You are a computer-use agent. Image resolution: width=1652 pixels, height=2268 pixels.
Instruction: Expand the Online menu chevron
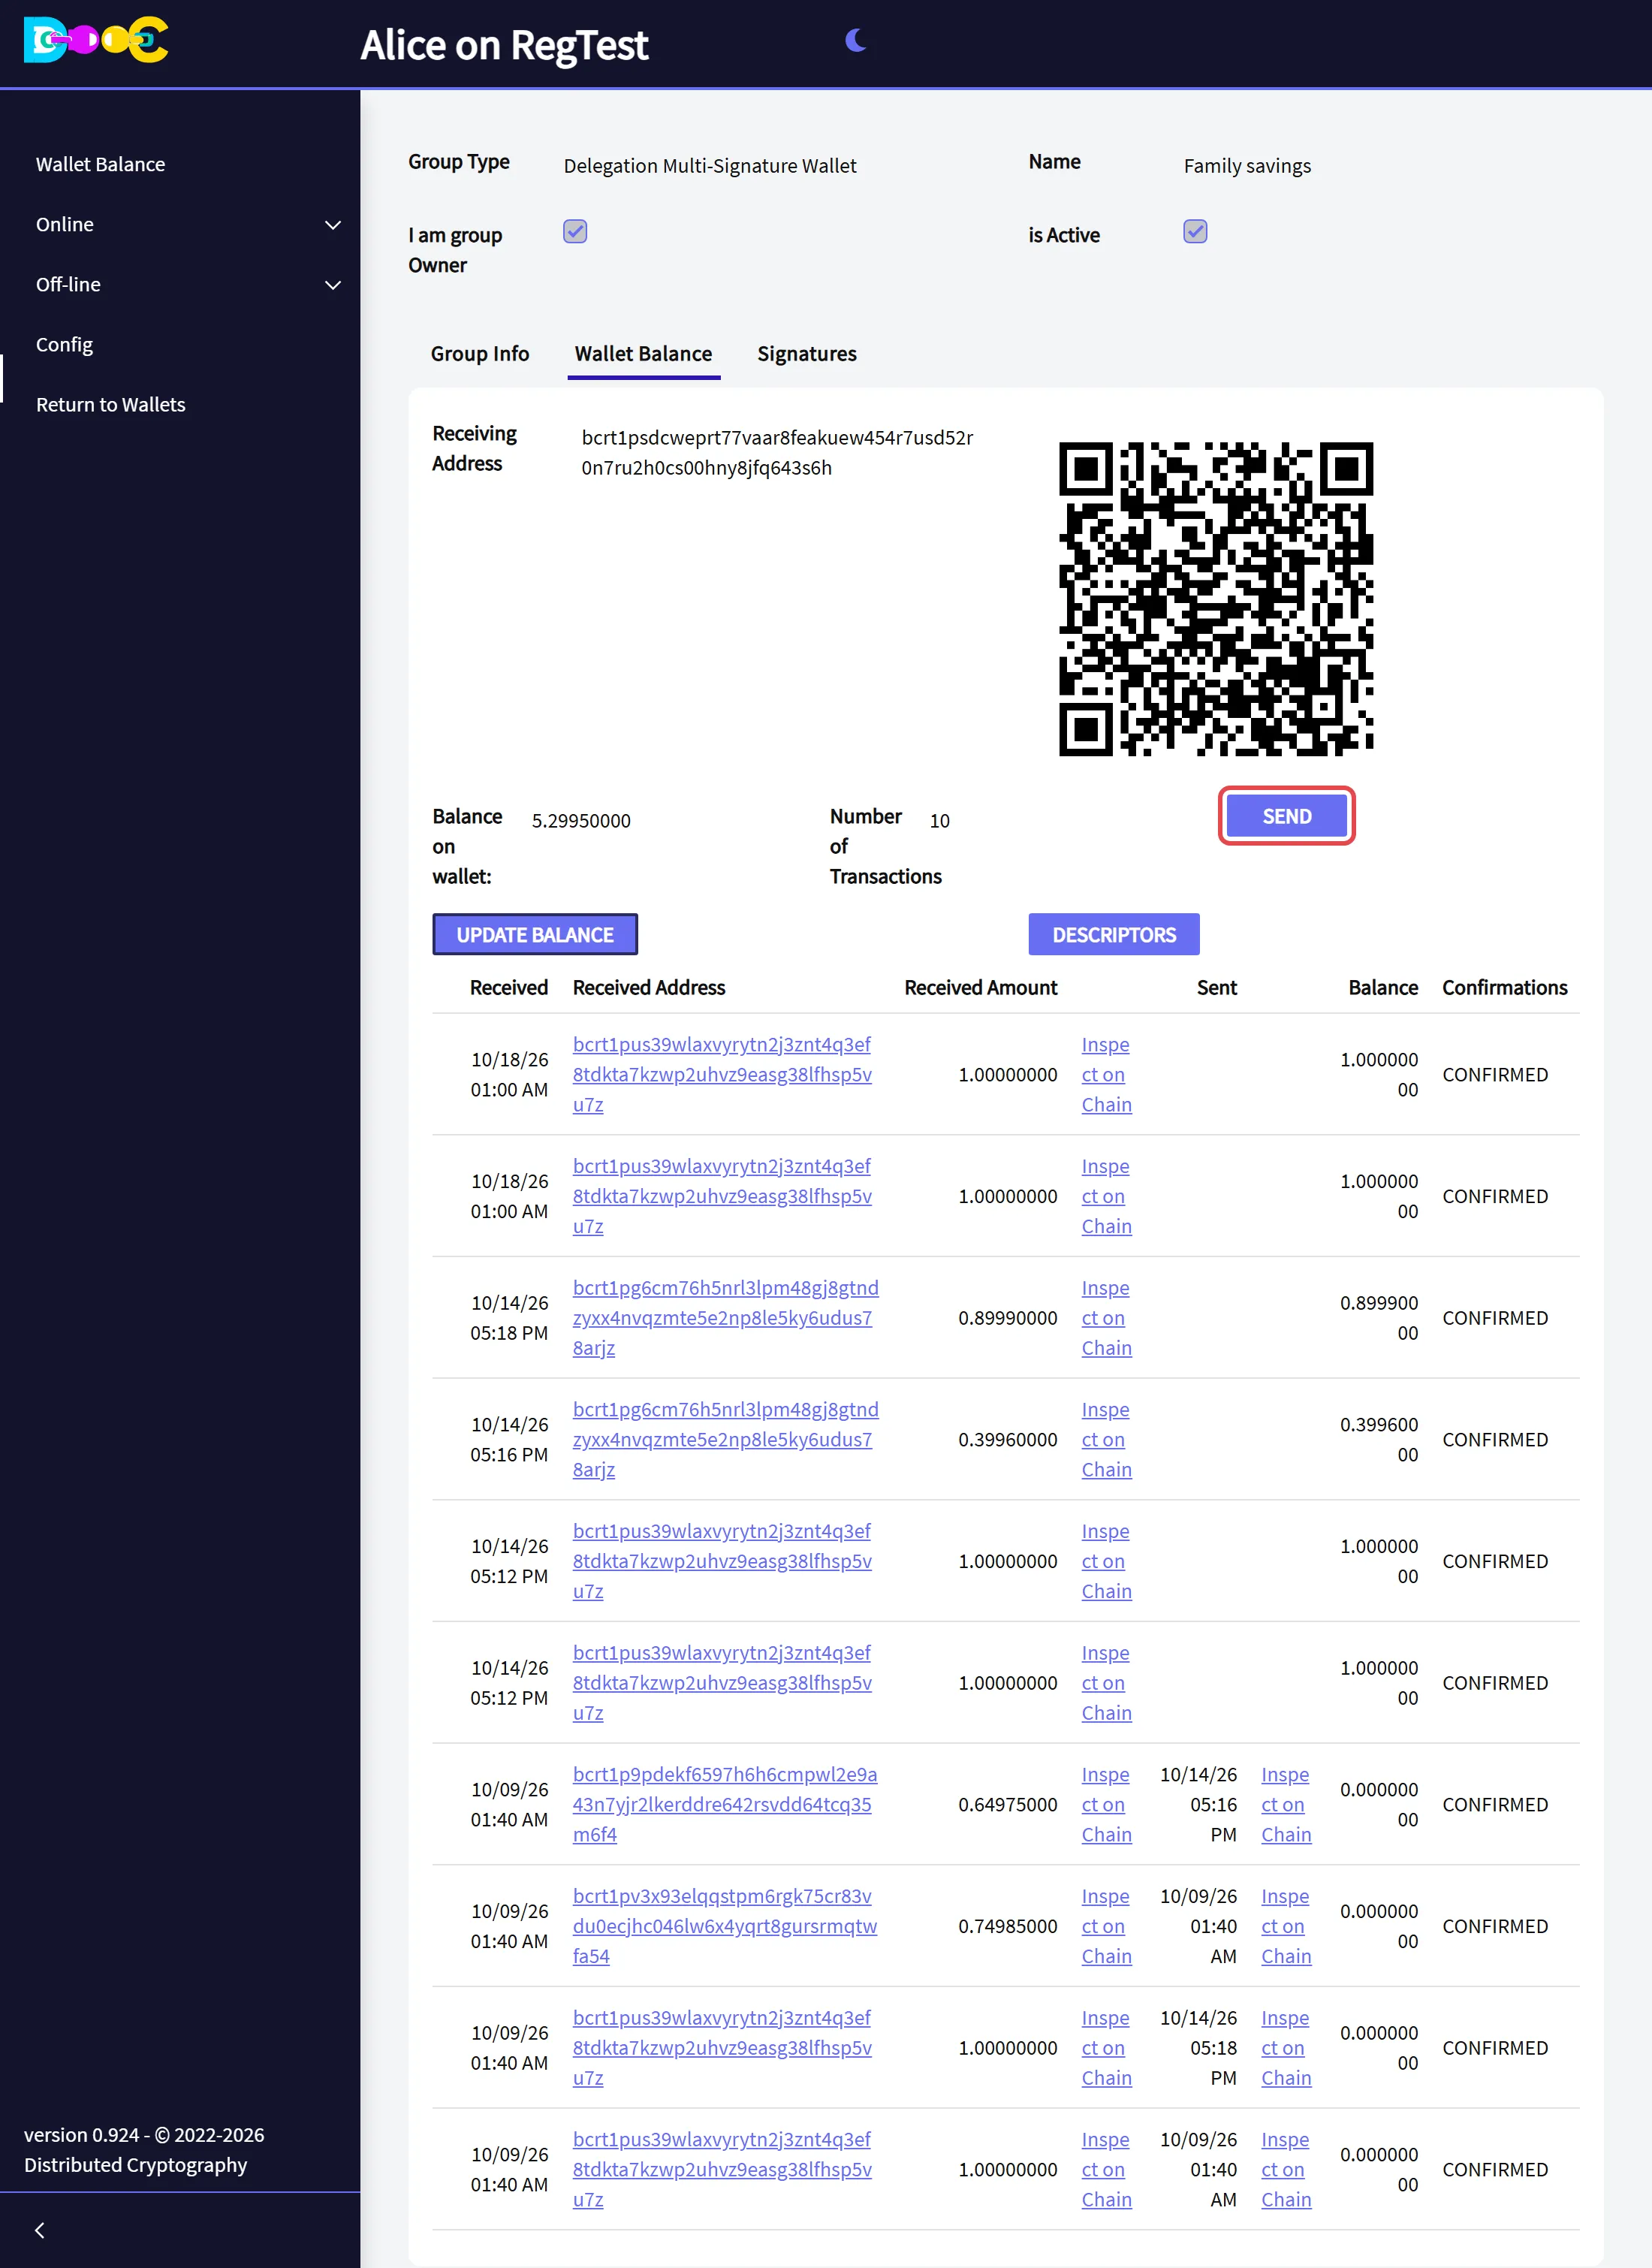click(333, 225)
